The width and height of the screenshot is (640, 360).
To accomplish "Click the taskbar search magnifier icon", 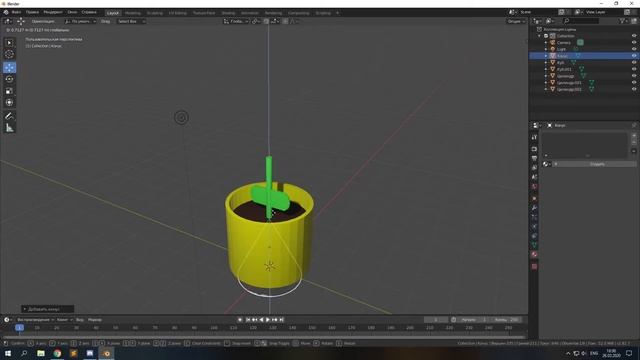I will tap(24, 353).
